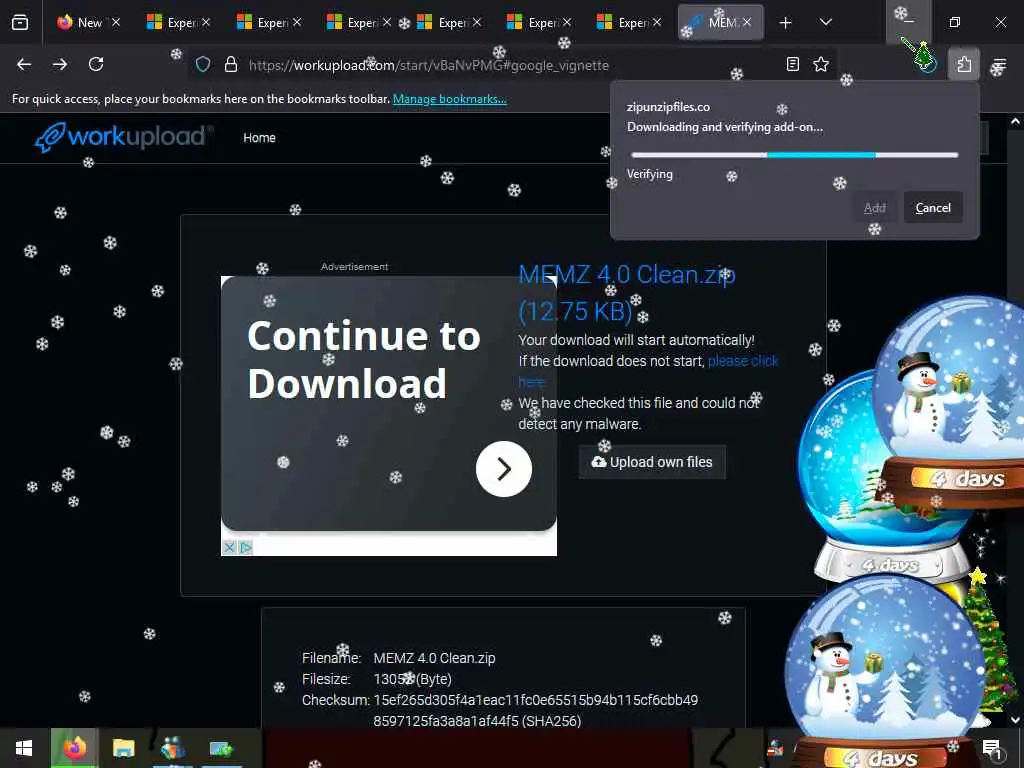Viewport: 1024px width, 768px height.
Task: Click the page scrollbar up arrow
Action: point(1015,121)
